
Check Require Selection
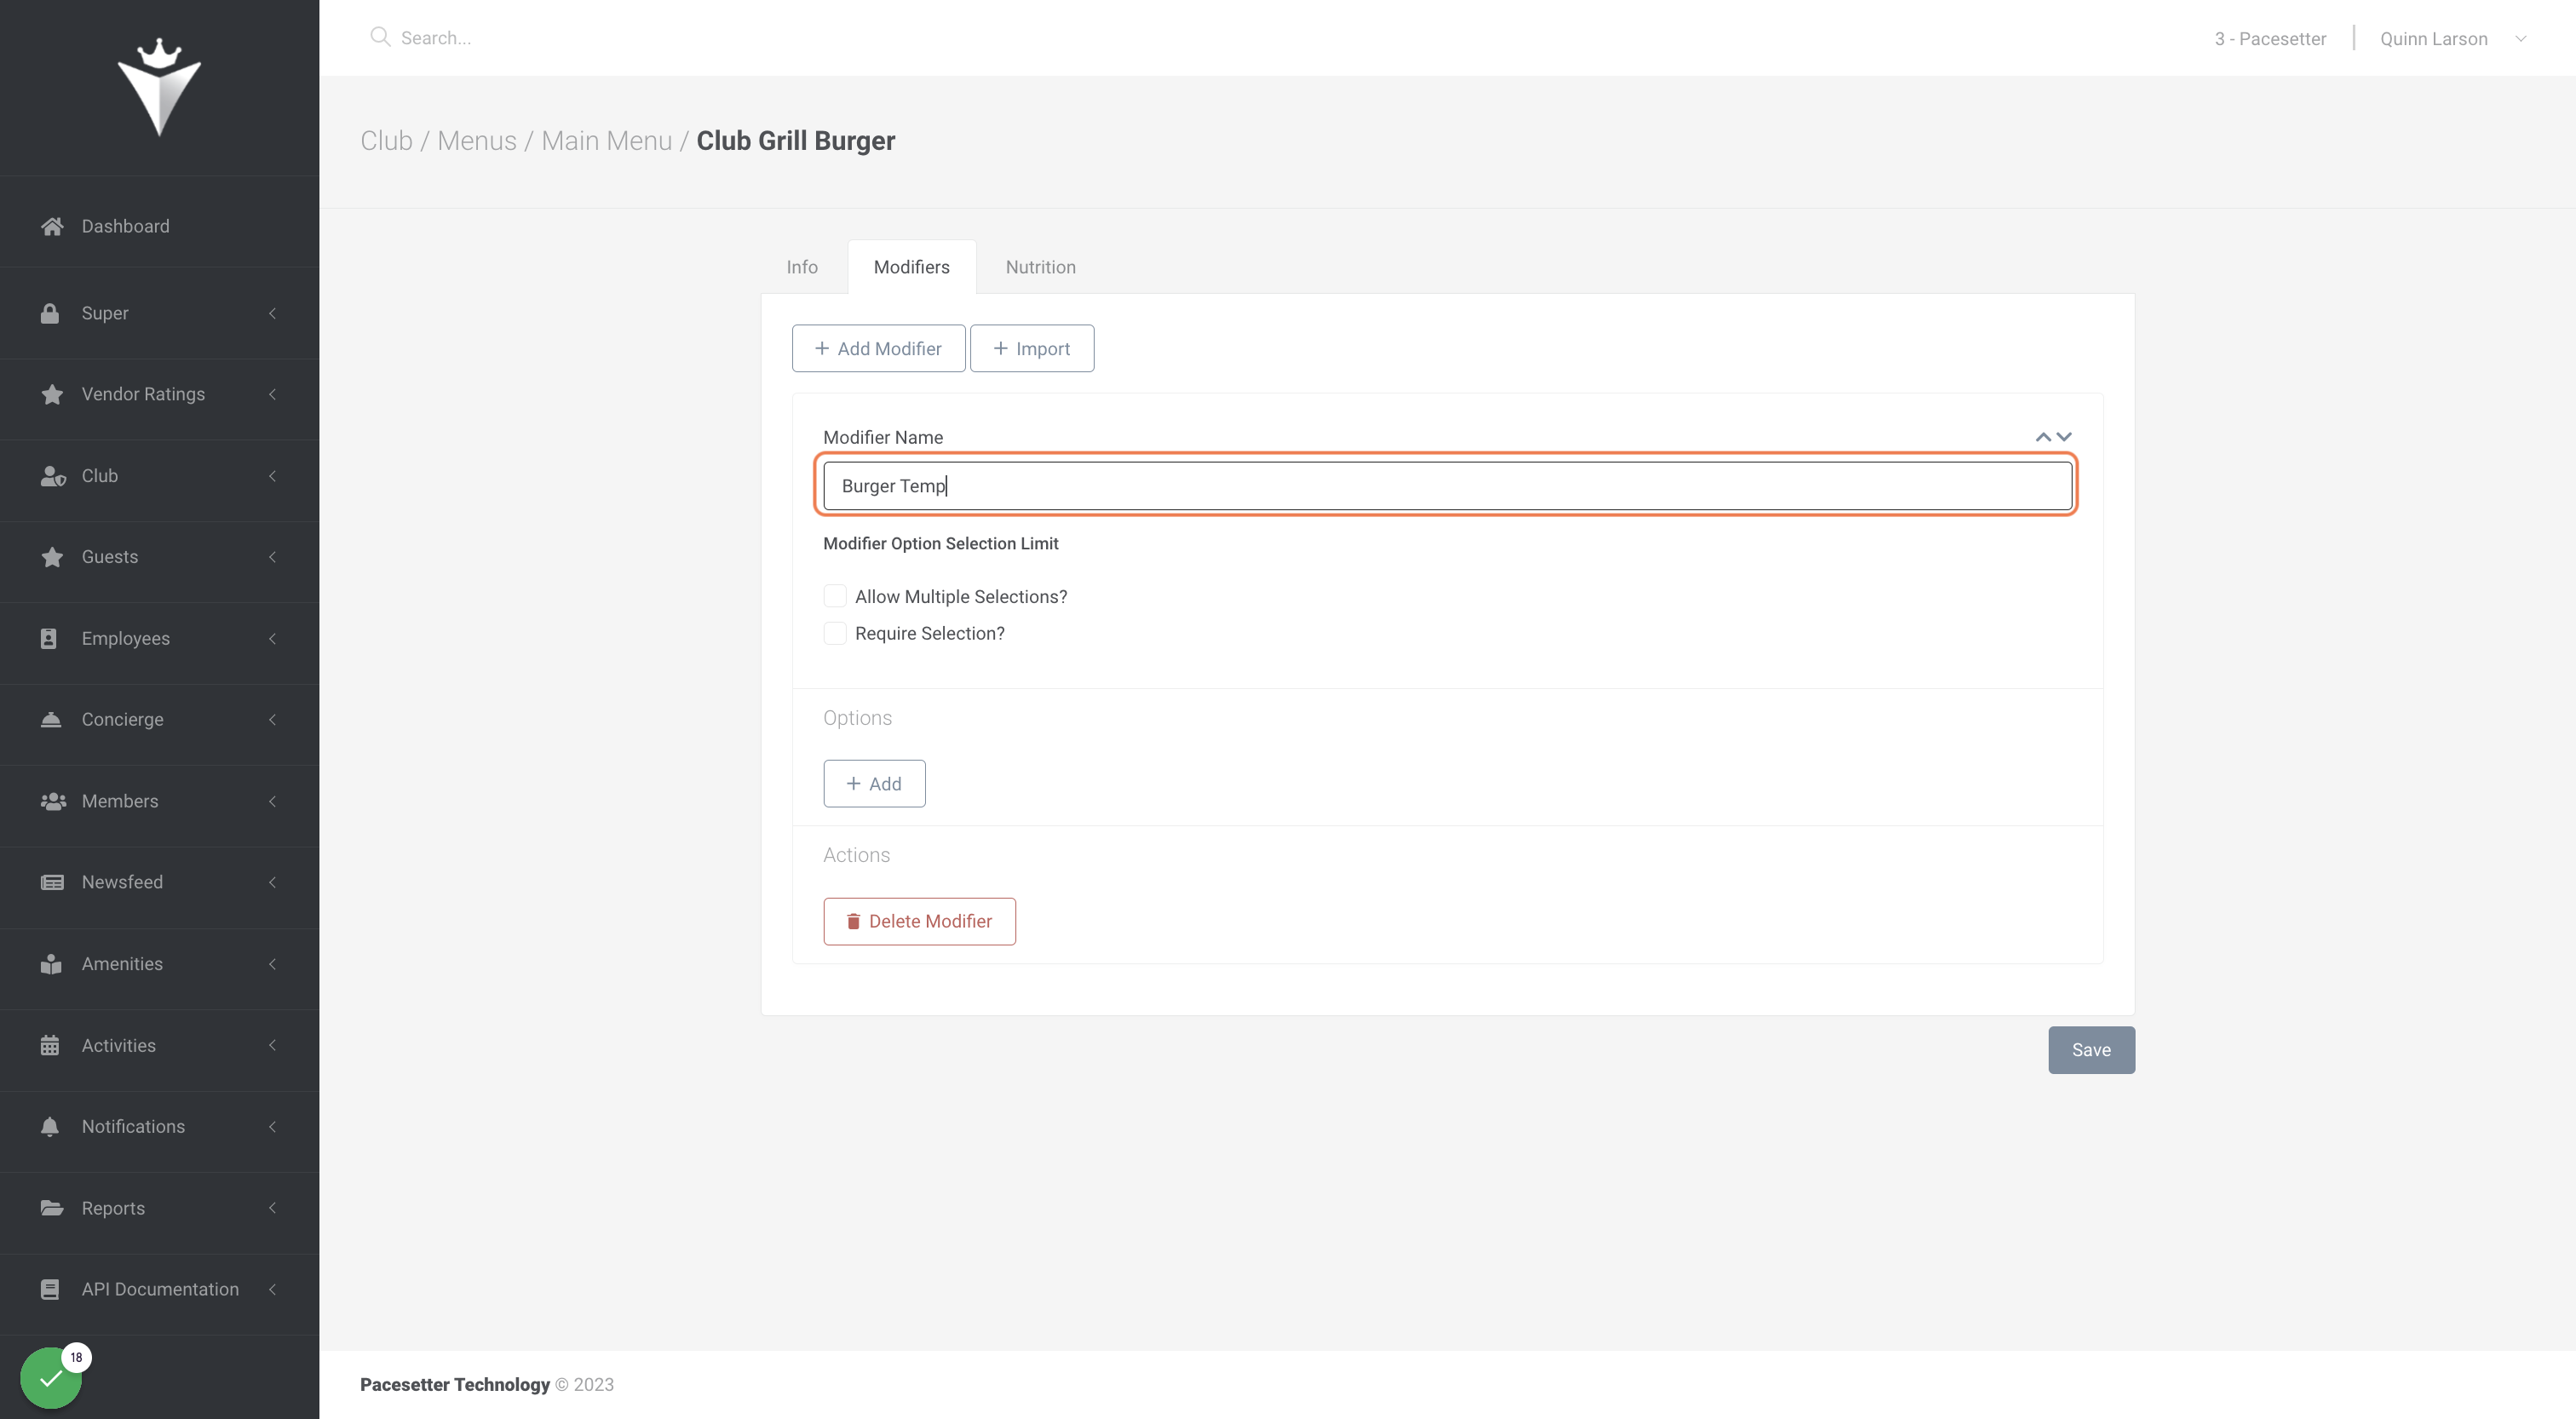(x=835, y=633)
